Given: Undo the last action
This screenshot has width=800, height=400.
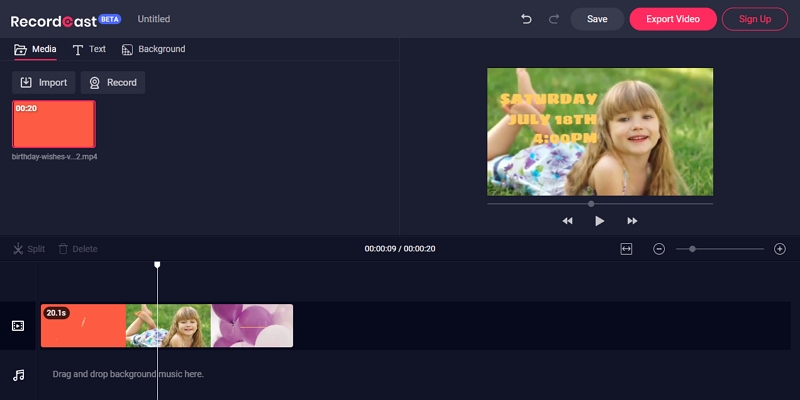Looking at the screenshot, I should point(526,19).
